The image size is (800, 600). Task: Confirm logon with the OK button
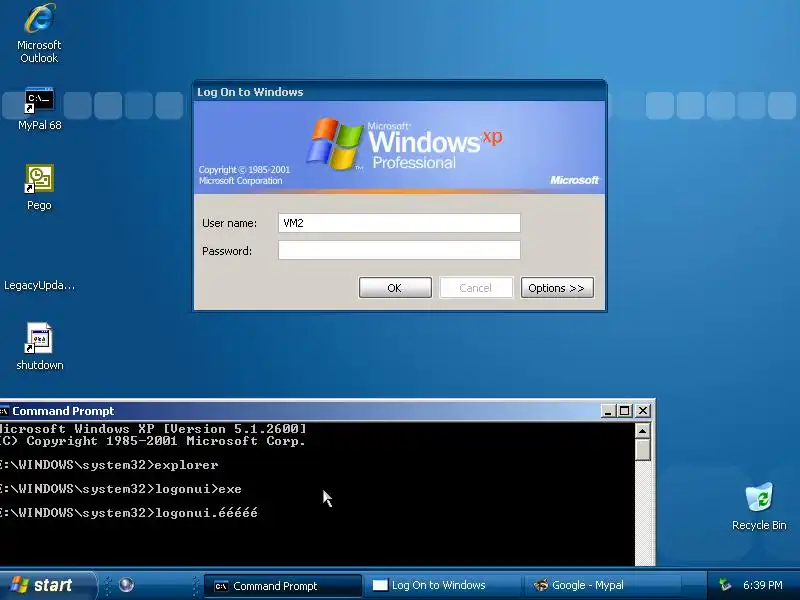tap(395, 288)
